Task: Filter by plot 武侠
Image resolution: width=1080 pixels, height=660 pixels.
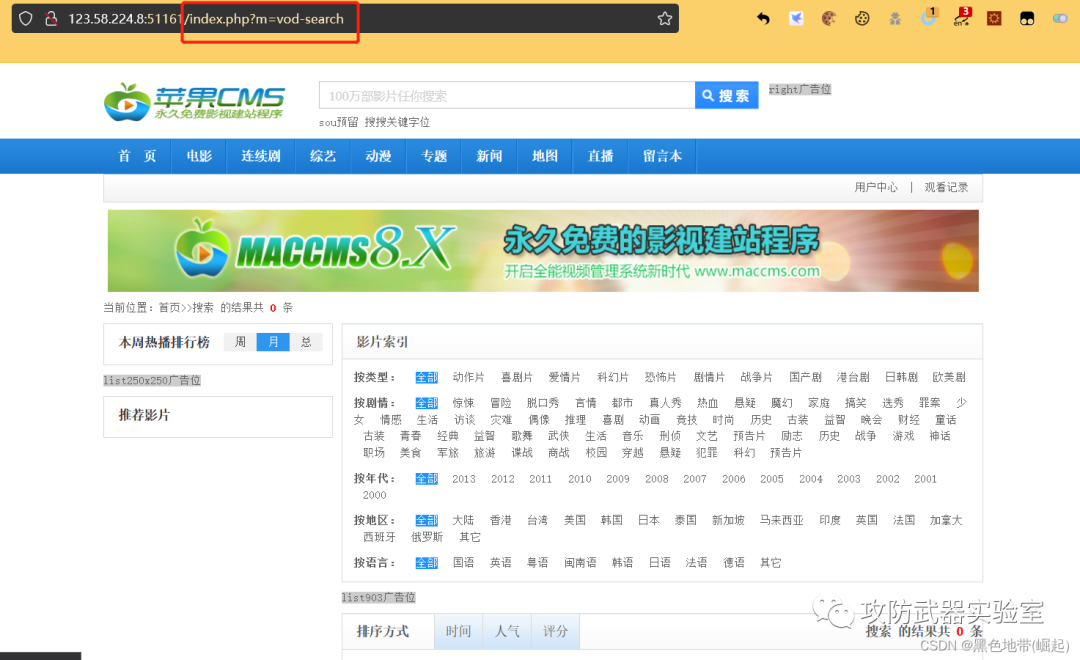Action: pos(559,436)
